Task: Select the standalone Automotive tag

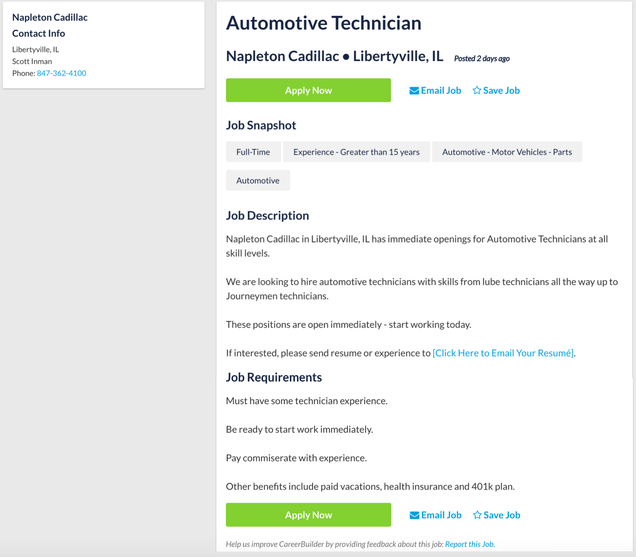Action: [x=258, y=180]
